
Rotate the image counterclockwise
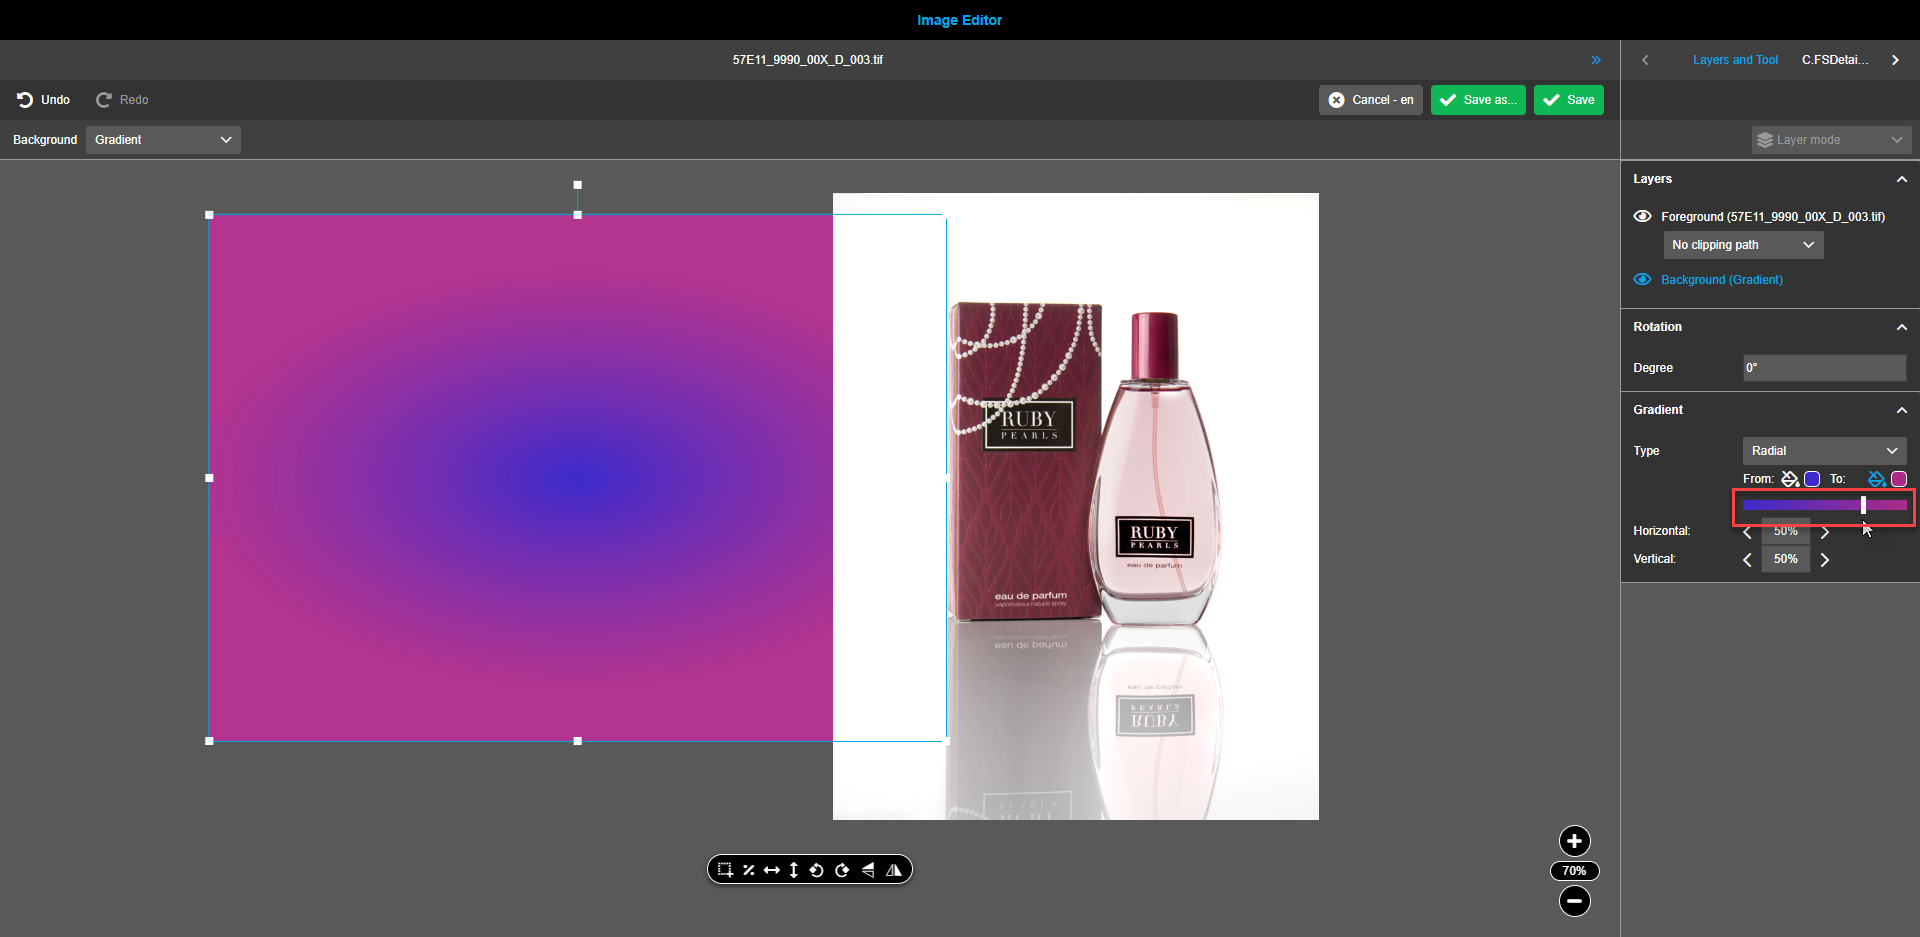tap(817, 869)
